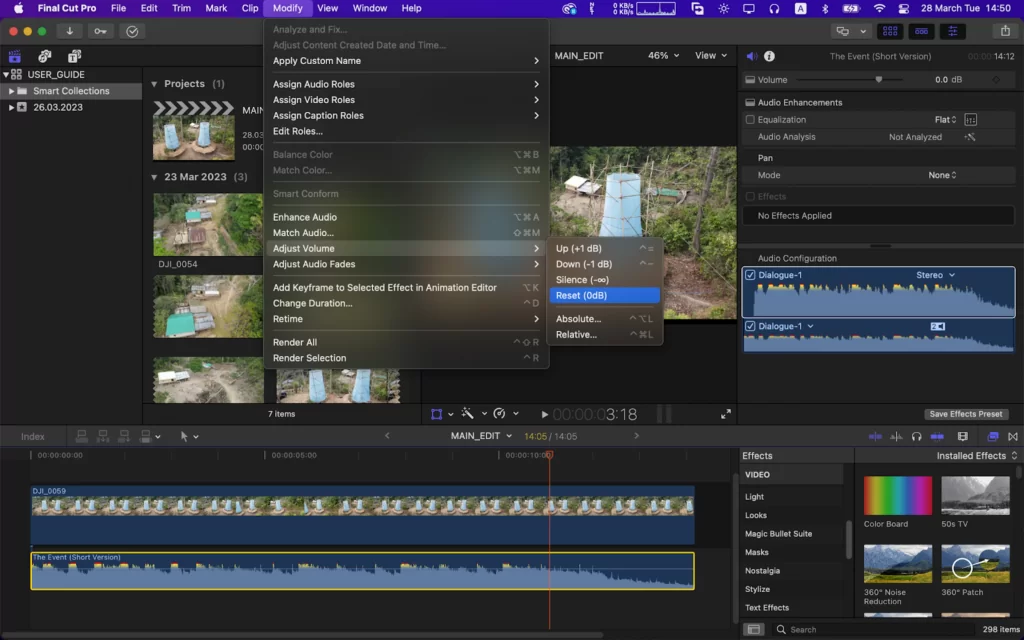Select the Color Board effect thumbnail

point(897,496)
